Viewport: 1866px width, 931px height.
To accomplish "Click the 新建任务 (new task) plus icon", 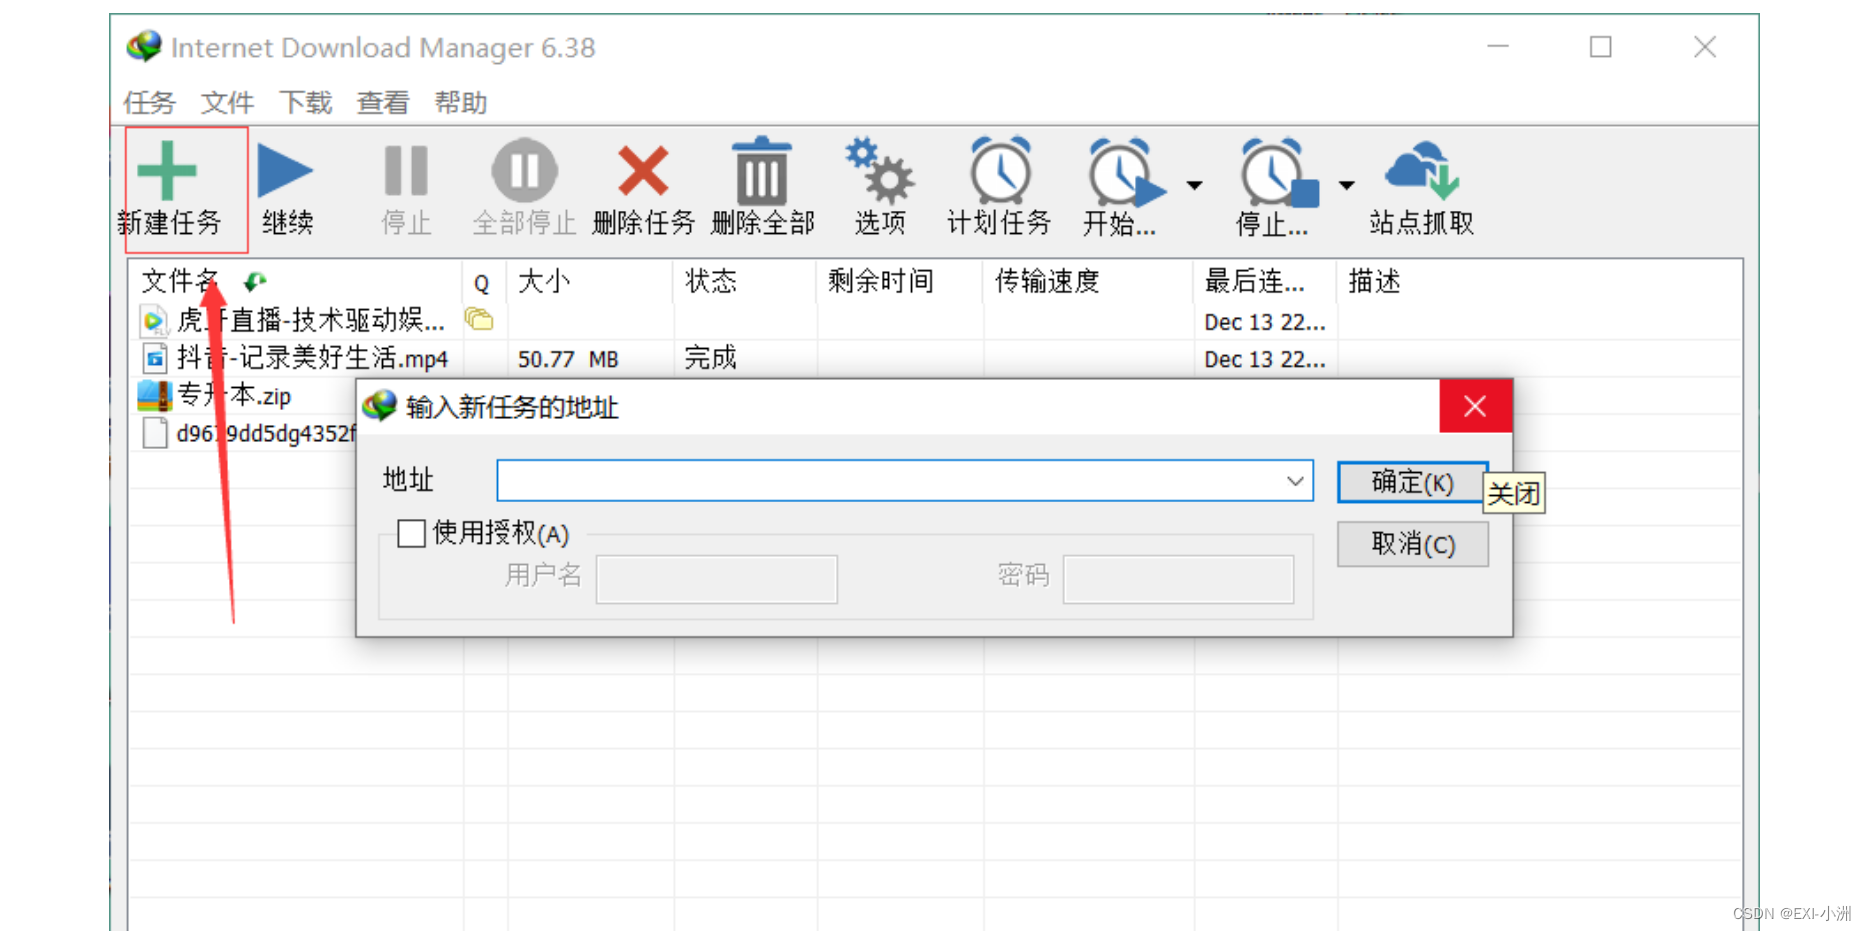I will tap(167, 170).
